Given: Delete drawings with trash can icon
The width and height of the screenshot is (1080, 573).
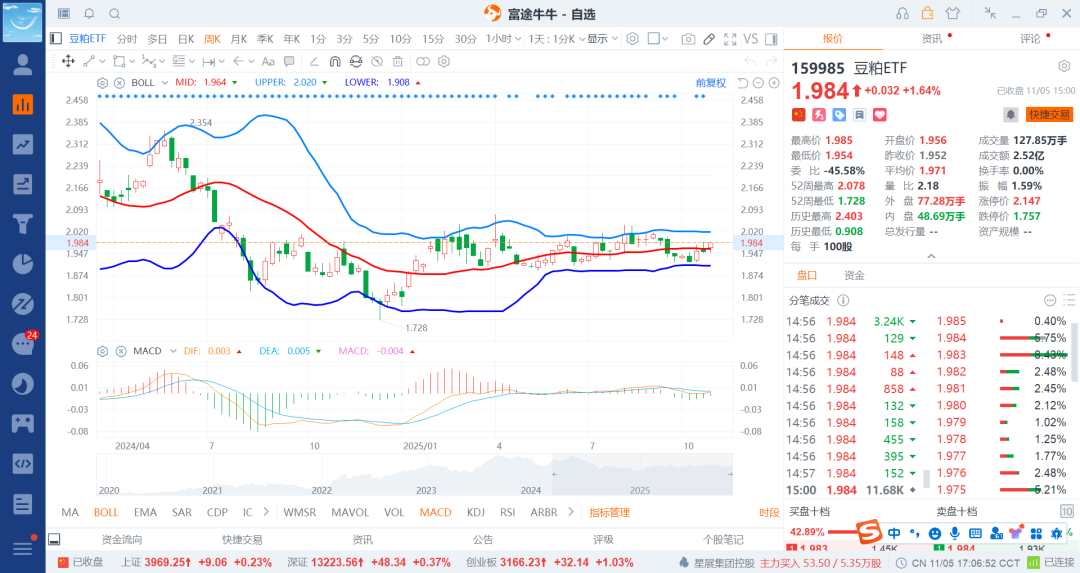Looking at the screenshot, I should click(397, 61).
